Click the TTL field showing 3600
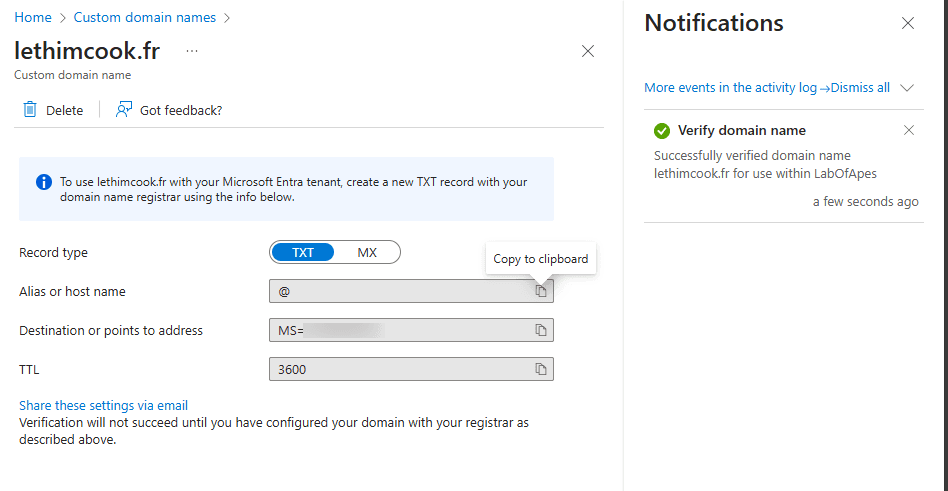 coord(400,369)
